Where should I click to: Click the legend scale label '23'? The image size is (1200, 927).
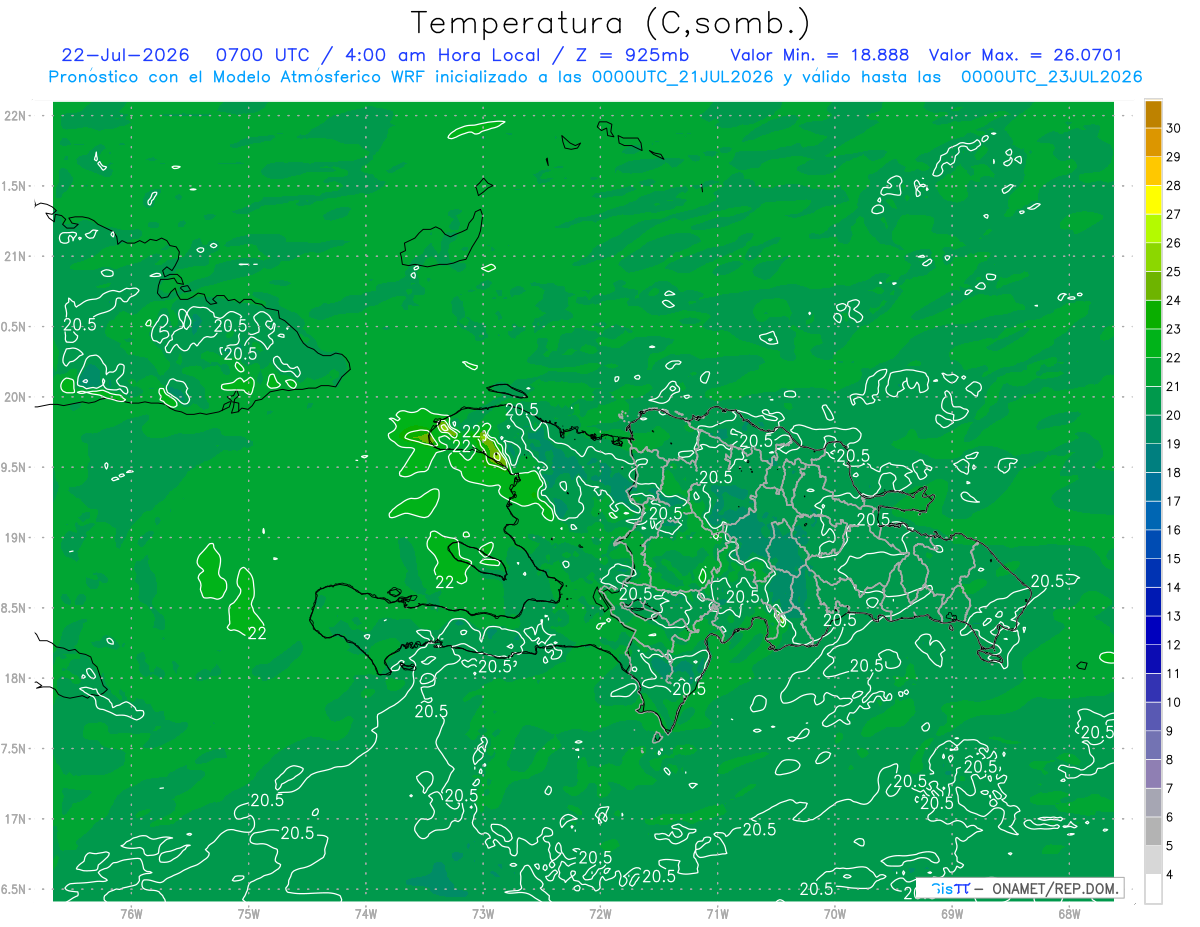coord(1175,329)
